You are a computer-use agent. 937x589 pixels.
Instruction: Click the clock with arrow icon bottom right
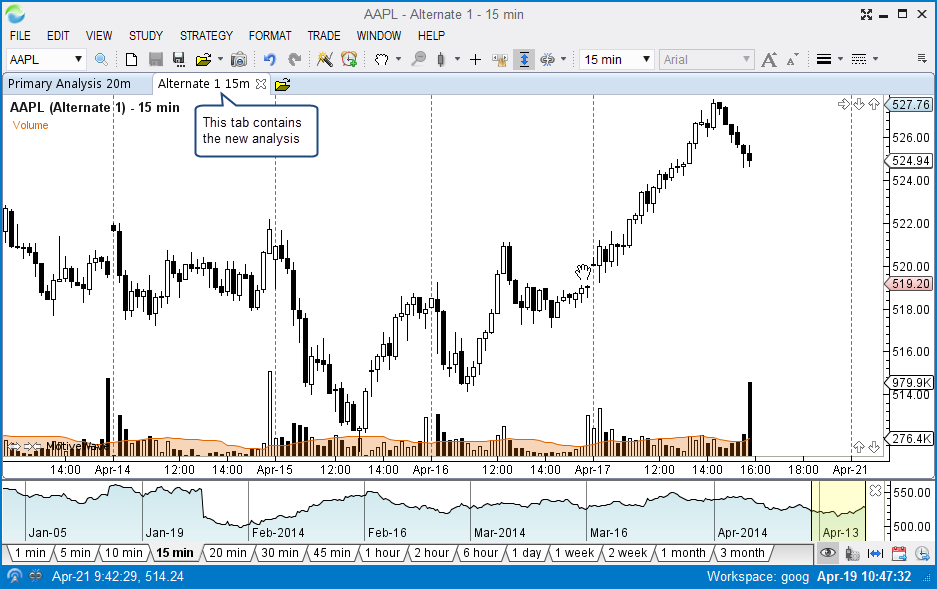point(923,553)
